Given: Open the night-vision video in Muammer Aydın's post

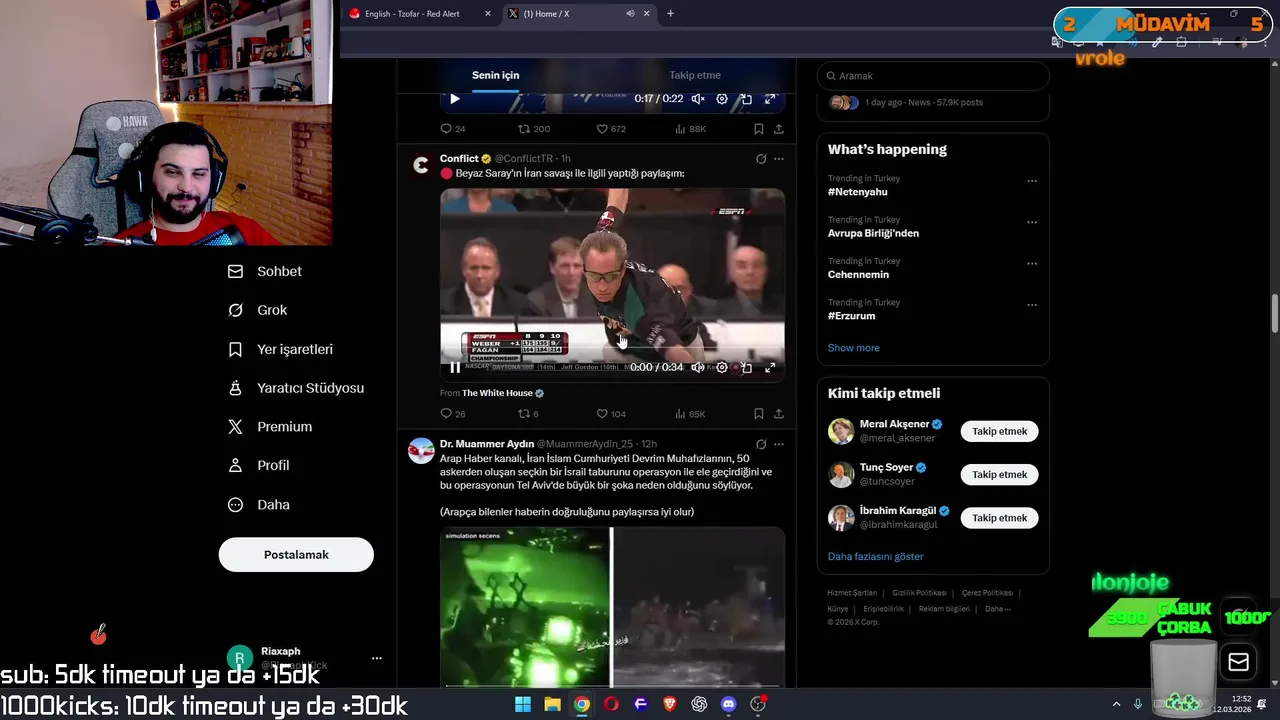Looking at the screenshot, I should tap(612, 606).
